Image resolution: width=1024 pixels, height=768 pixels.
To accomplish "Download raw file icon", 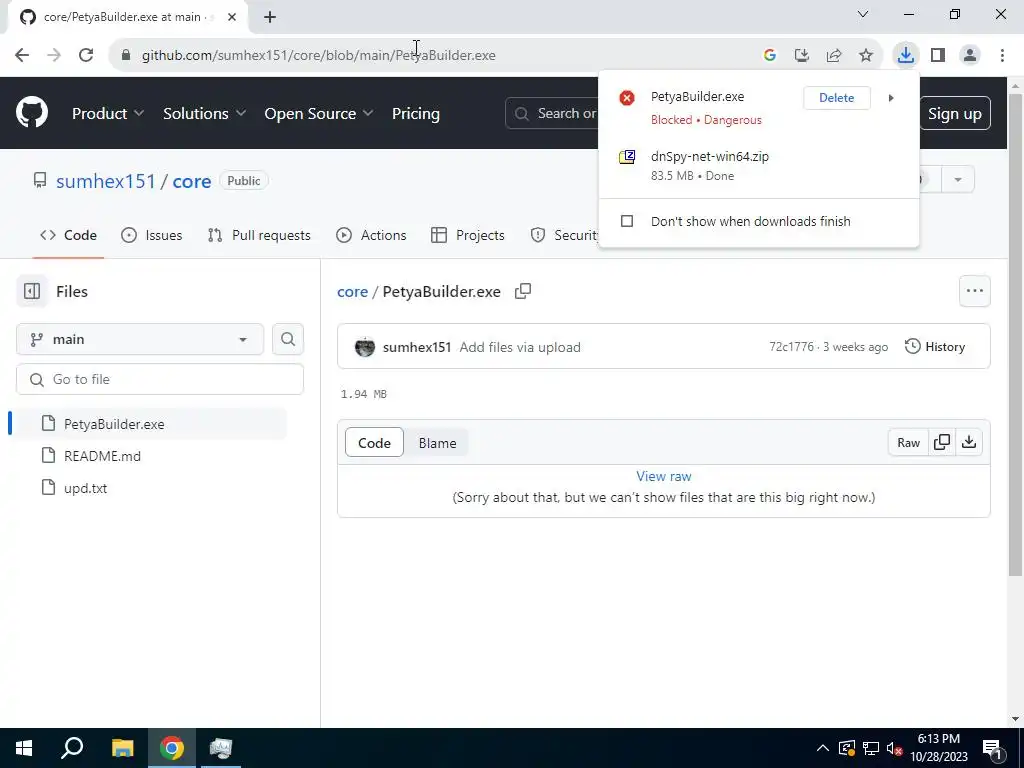I will pyautogui.click(x=969, y=443).
